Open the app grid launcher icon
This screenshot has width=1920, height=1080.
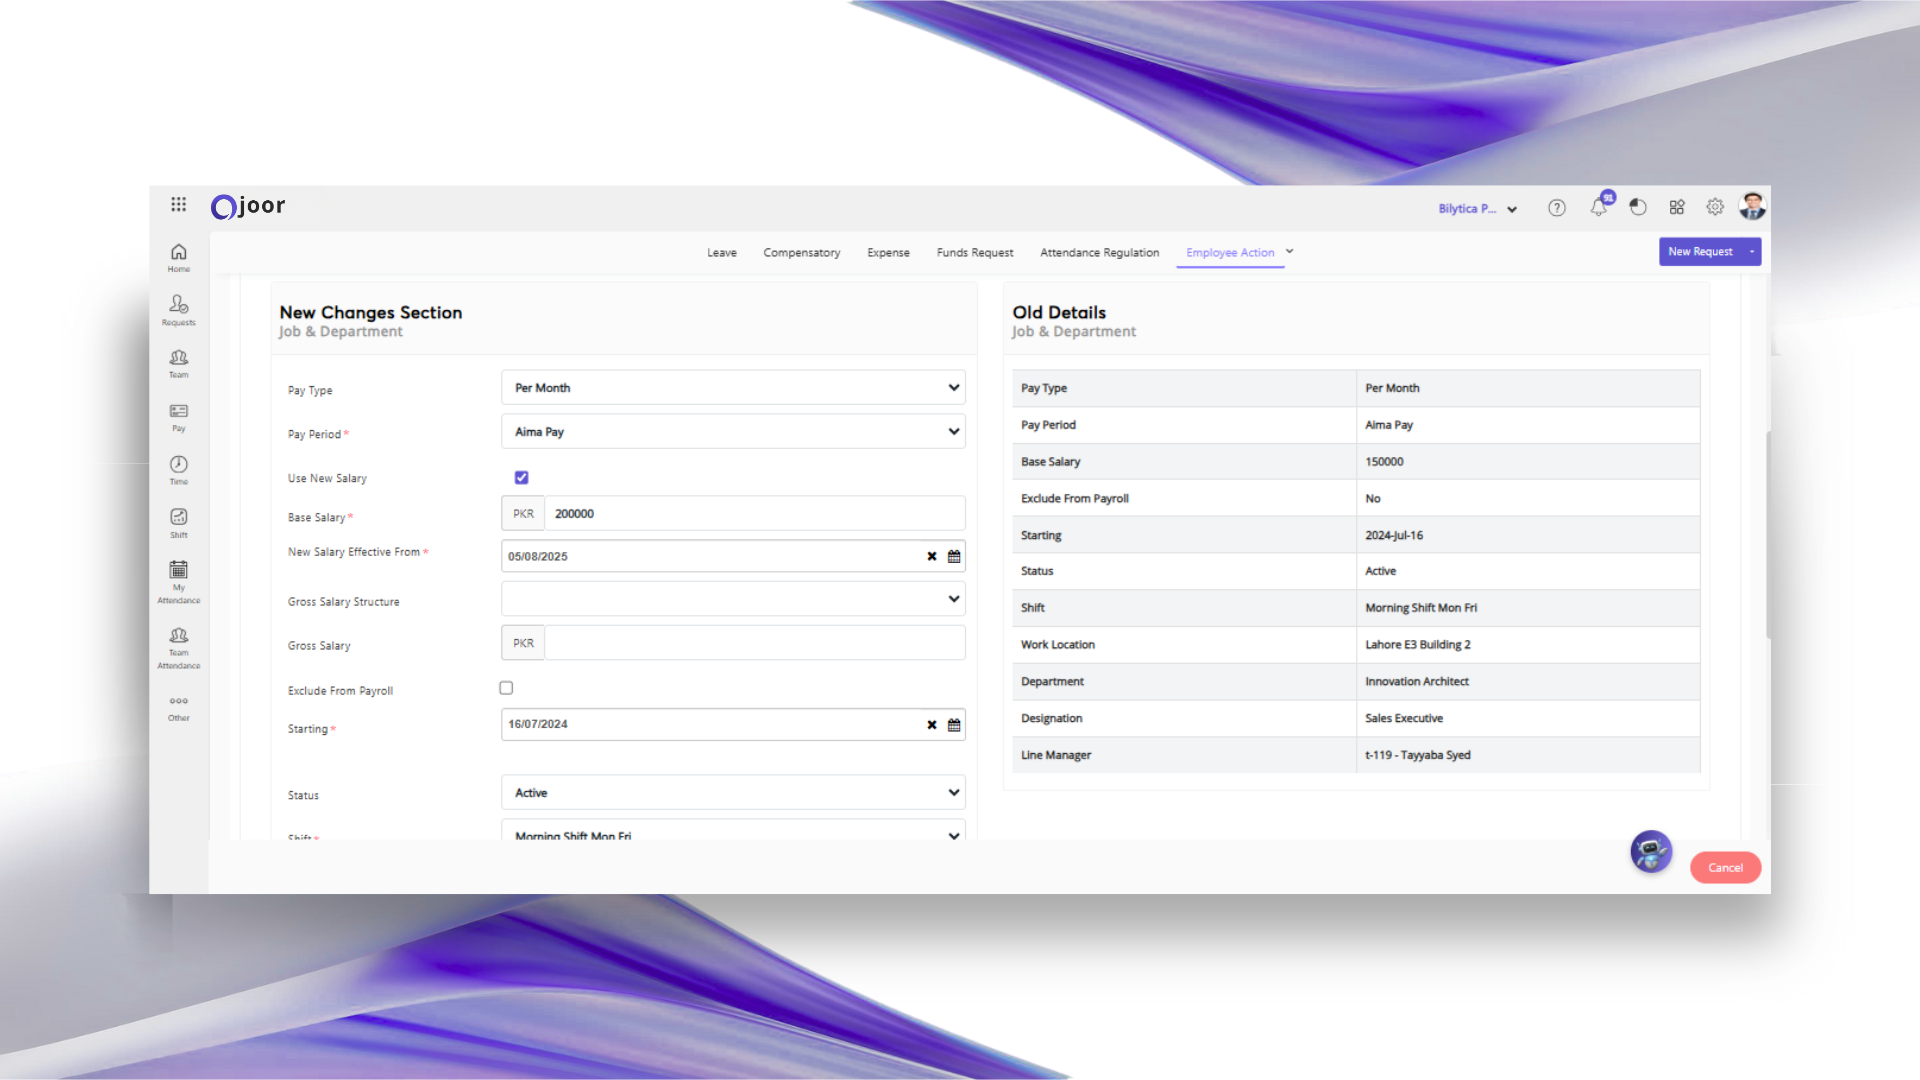pyautogui.click(x=178, y=204)
